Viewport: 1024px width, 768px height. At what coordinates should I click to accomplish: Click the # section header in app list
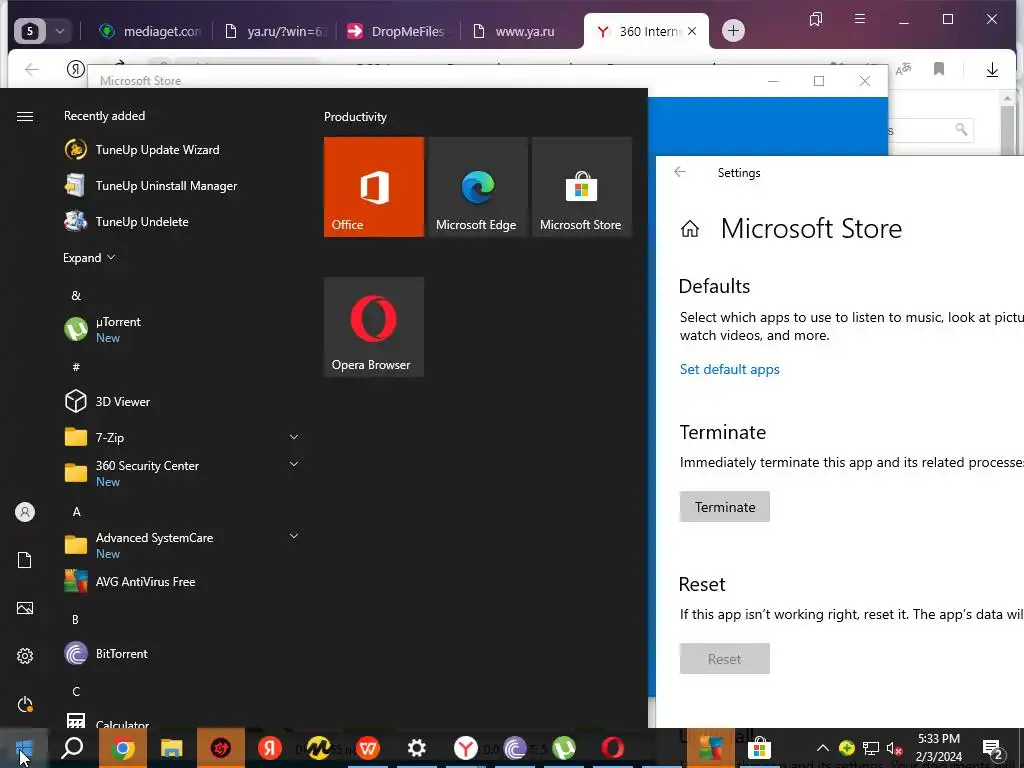[x=76, y=367]
